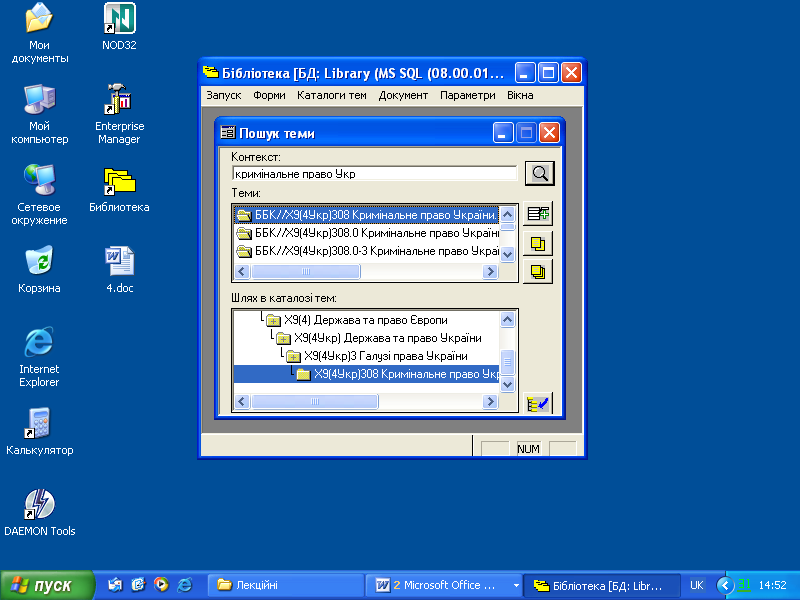The height and width of the screenshot is (600, 800).
Task: Open Каталоги тем menu
Action: click(x=332, y=95)
